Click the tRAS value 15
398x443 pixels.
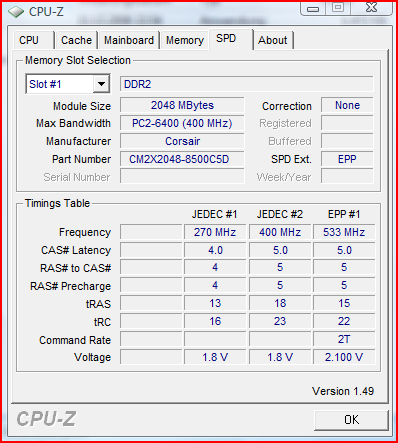coord(344,303)
